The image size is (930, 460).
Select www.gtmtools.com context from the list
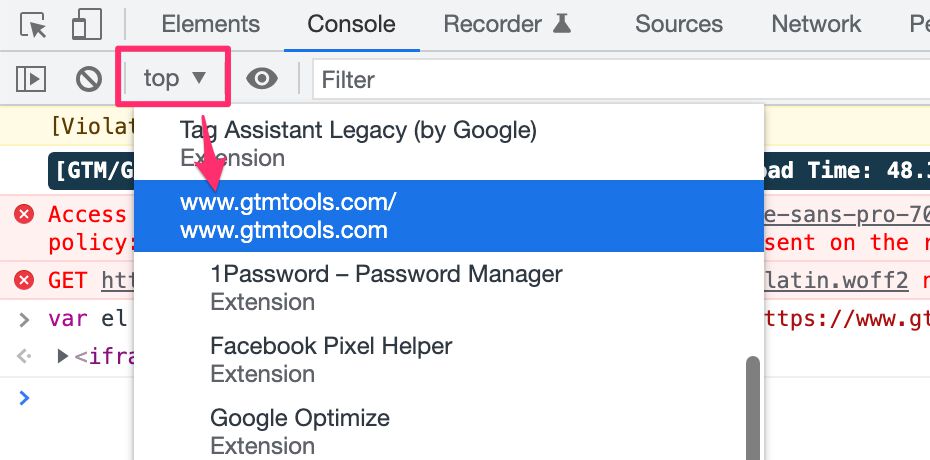tap(449, 216)
